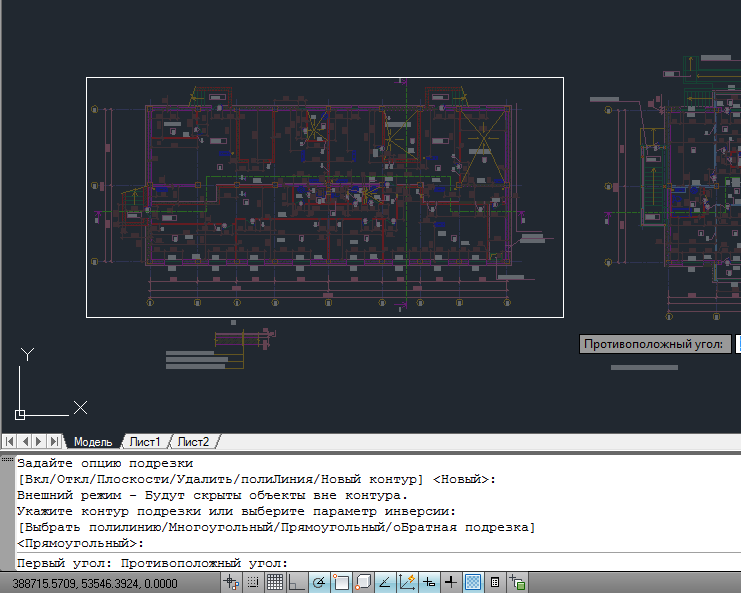Switch to the Лист1 layout tab

click(144, 442)
